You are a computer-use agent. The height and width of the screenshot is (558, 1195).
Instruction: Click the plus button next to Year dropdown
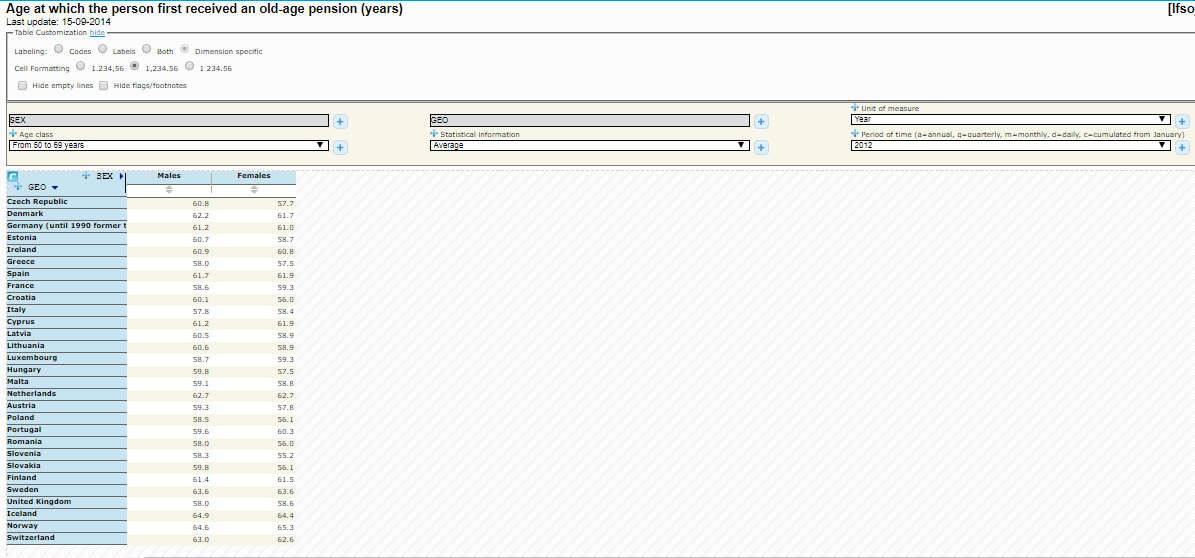pos(1182,122)
